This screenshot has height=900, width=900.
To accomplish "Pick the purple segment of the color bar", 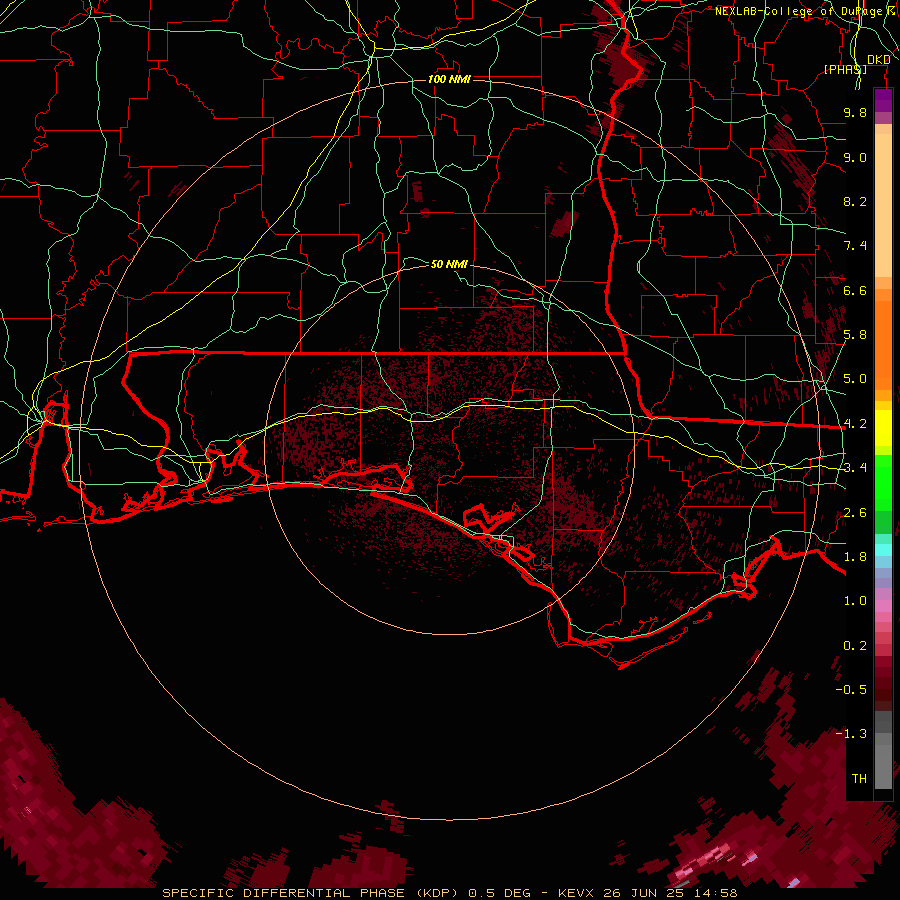I will point(883,101).
